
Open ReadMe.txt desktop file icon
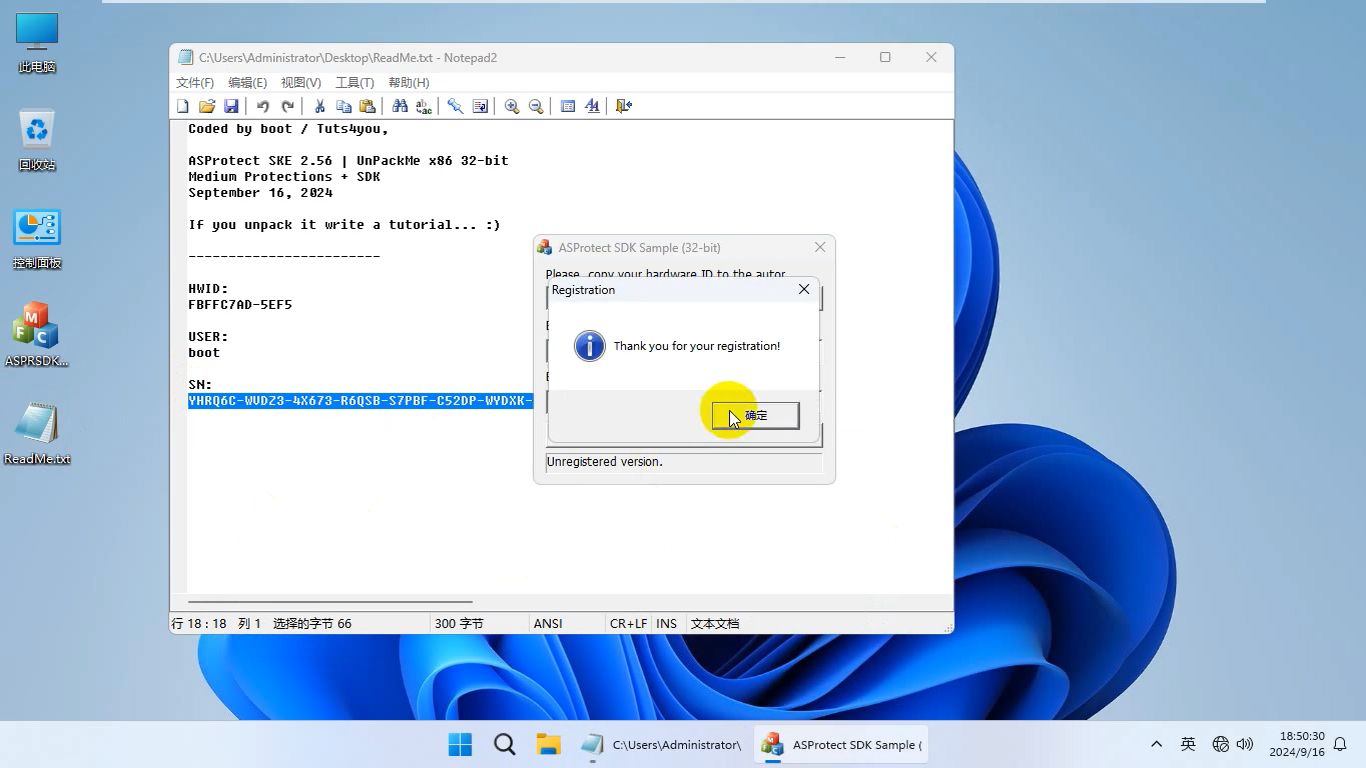[37, 434]
